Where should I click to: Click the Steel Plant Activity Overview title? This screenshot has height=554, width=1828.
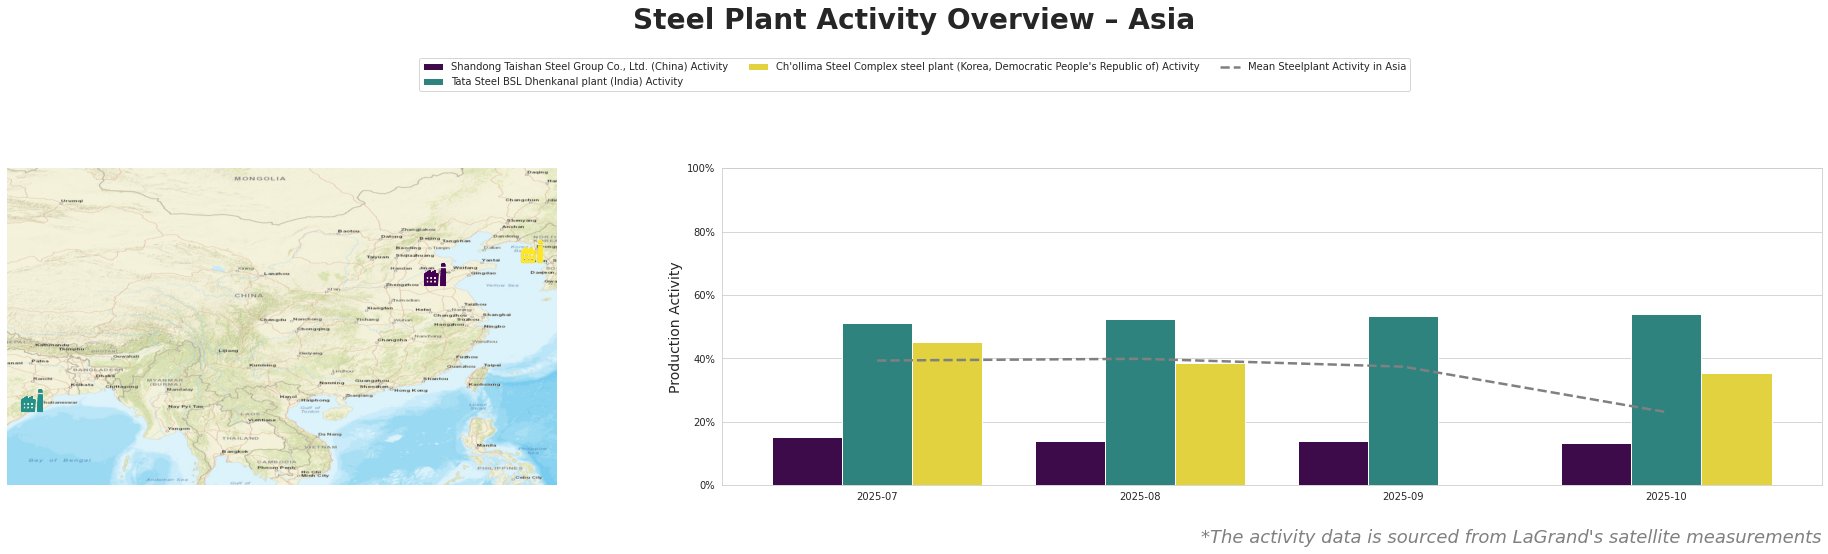click(x=913, y=20)
